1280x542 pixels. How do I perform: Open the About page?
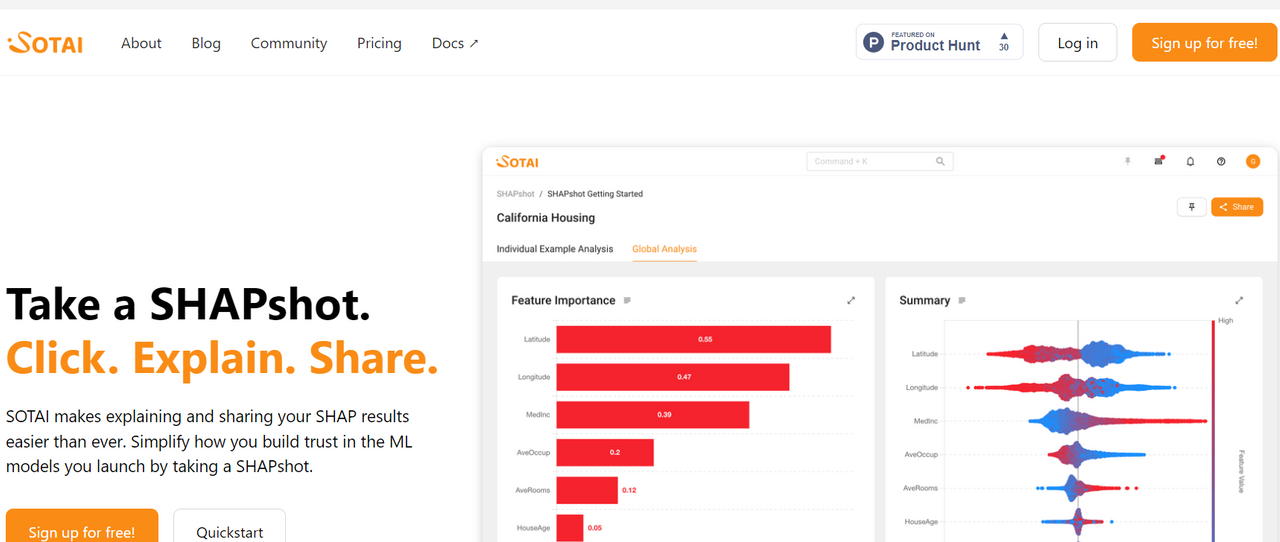(x=141, y=43)
